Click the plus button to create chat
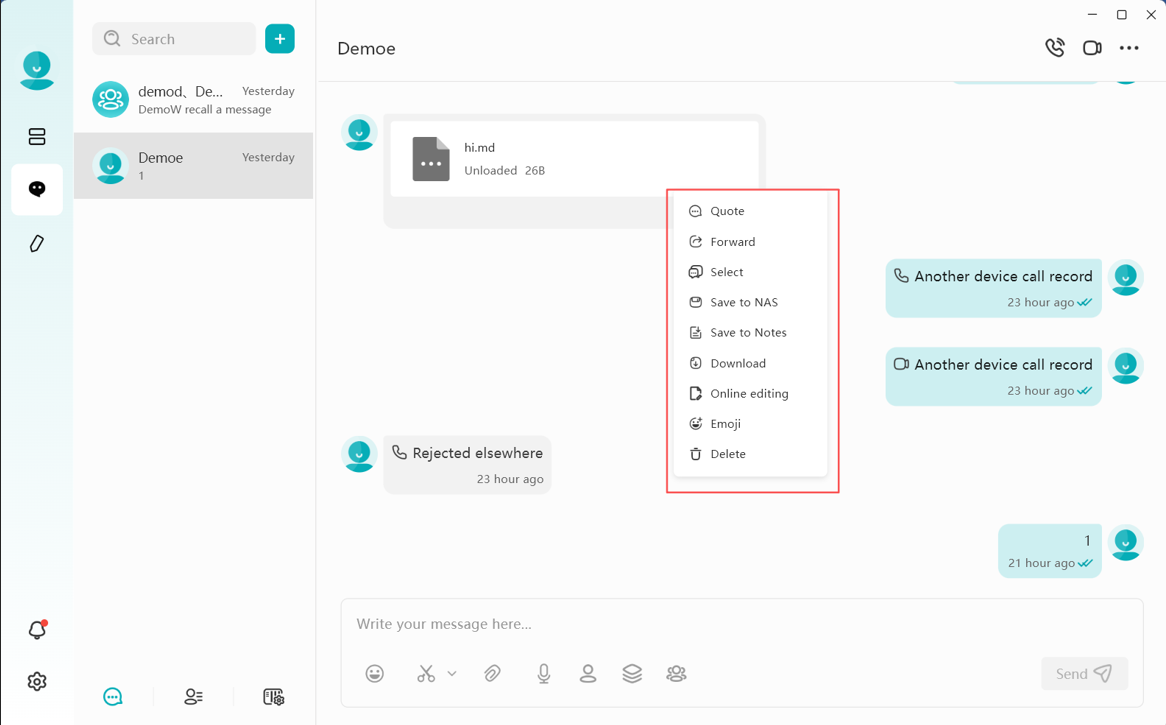 (x=280, y=39)
